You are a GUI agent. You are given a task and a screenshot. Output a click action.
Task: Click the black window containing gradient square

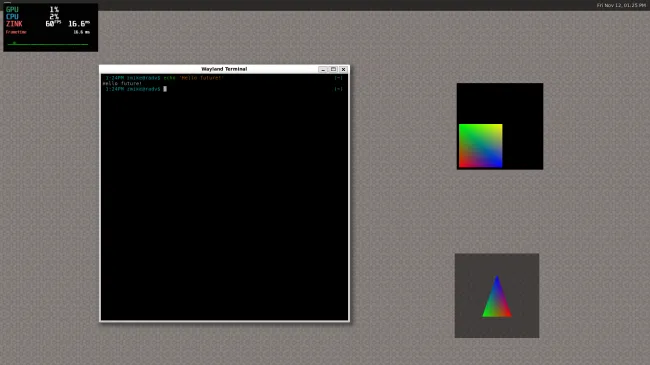pyautogui.click(x=500, y=126)
